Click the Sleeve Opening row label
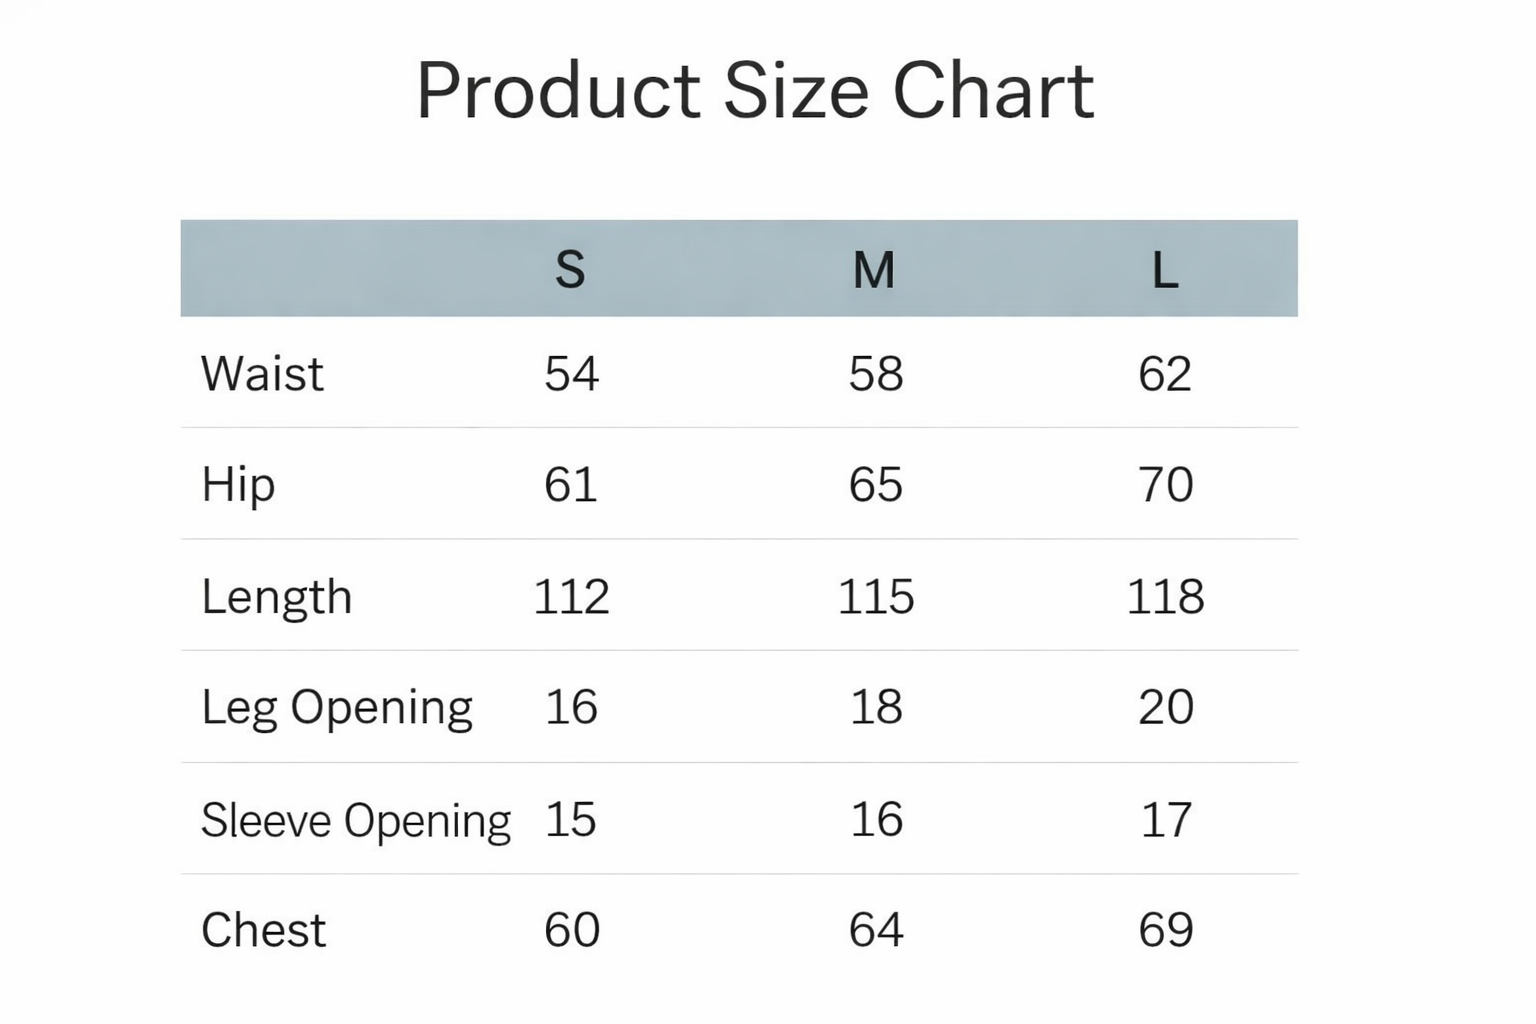Screen dimensions: 1536x1024 coord(356,821)
